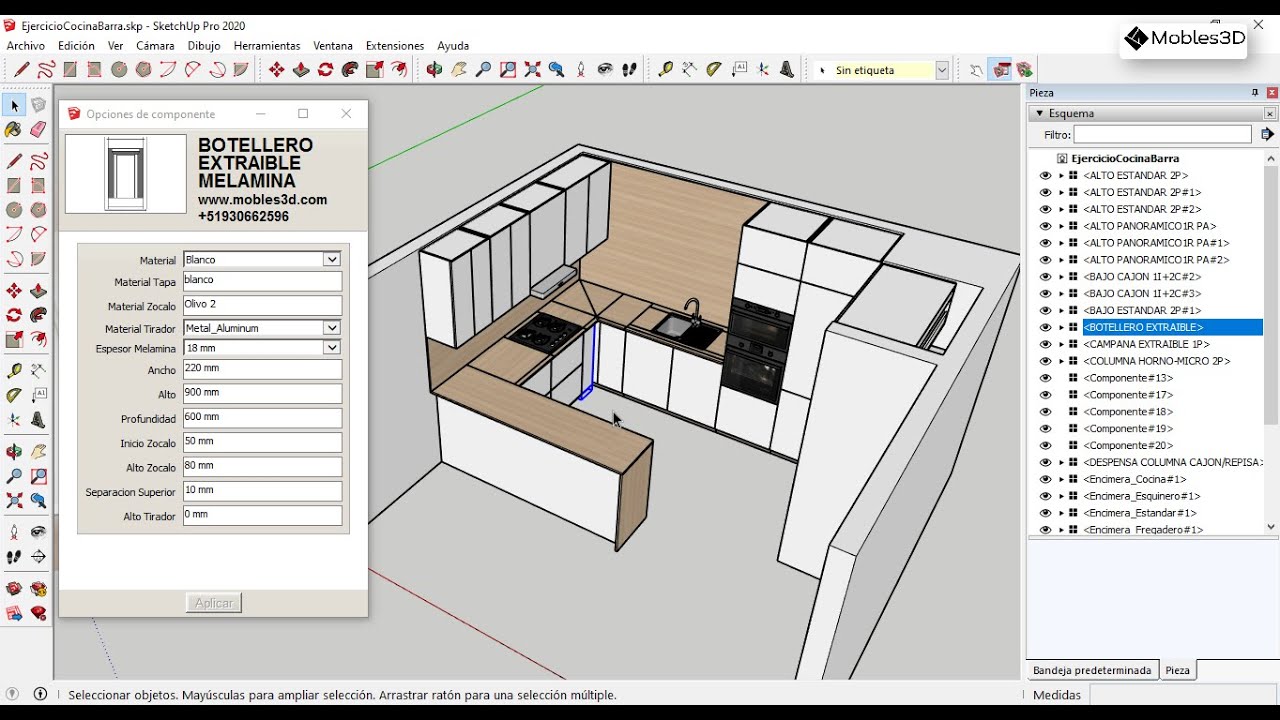Select the Tape Measure tool in top toolbar
The width and height of the screenshot is (1280, 720).
(665, 70)
